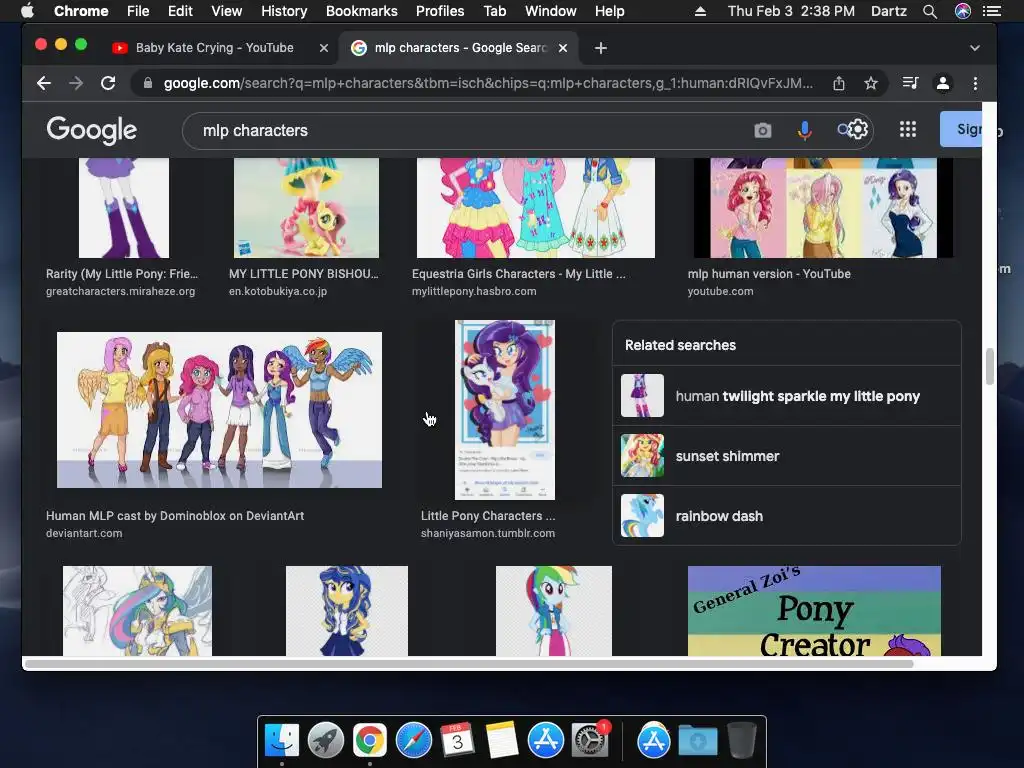Viewport: 1024px width, 768px height.
Task: Open the History menu
Action: [x=284, y=11]
